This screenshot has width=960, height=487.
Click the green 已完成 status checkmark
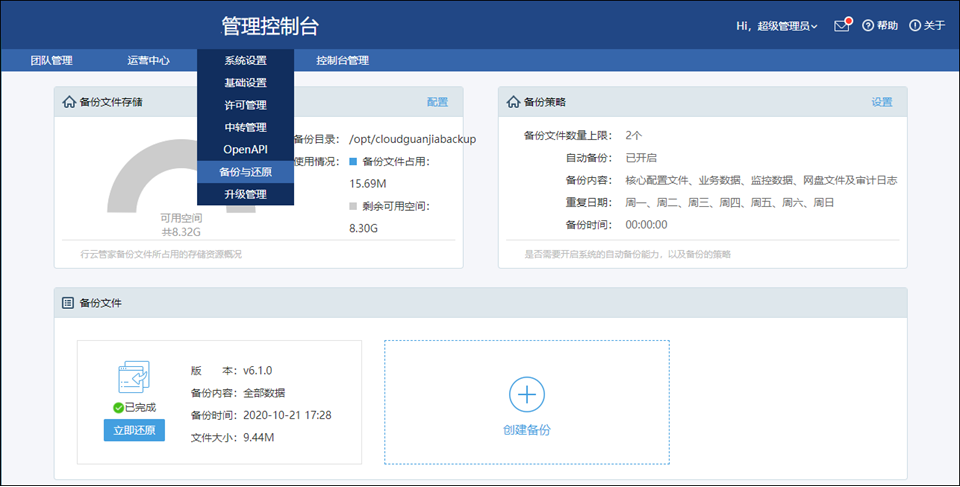(x=118, y=408)
